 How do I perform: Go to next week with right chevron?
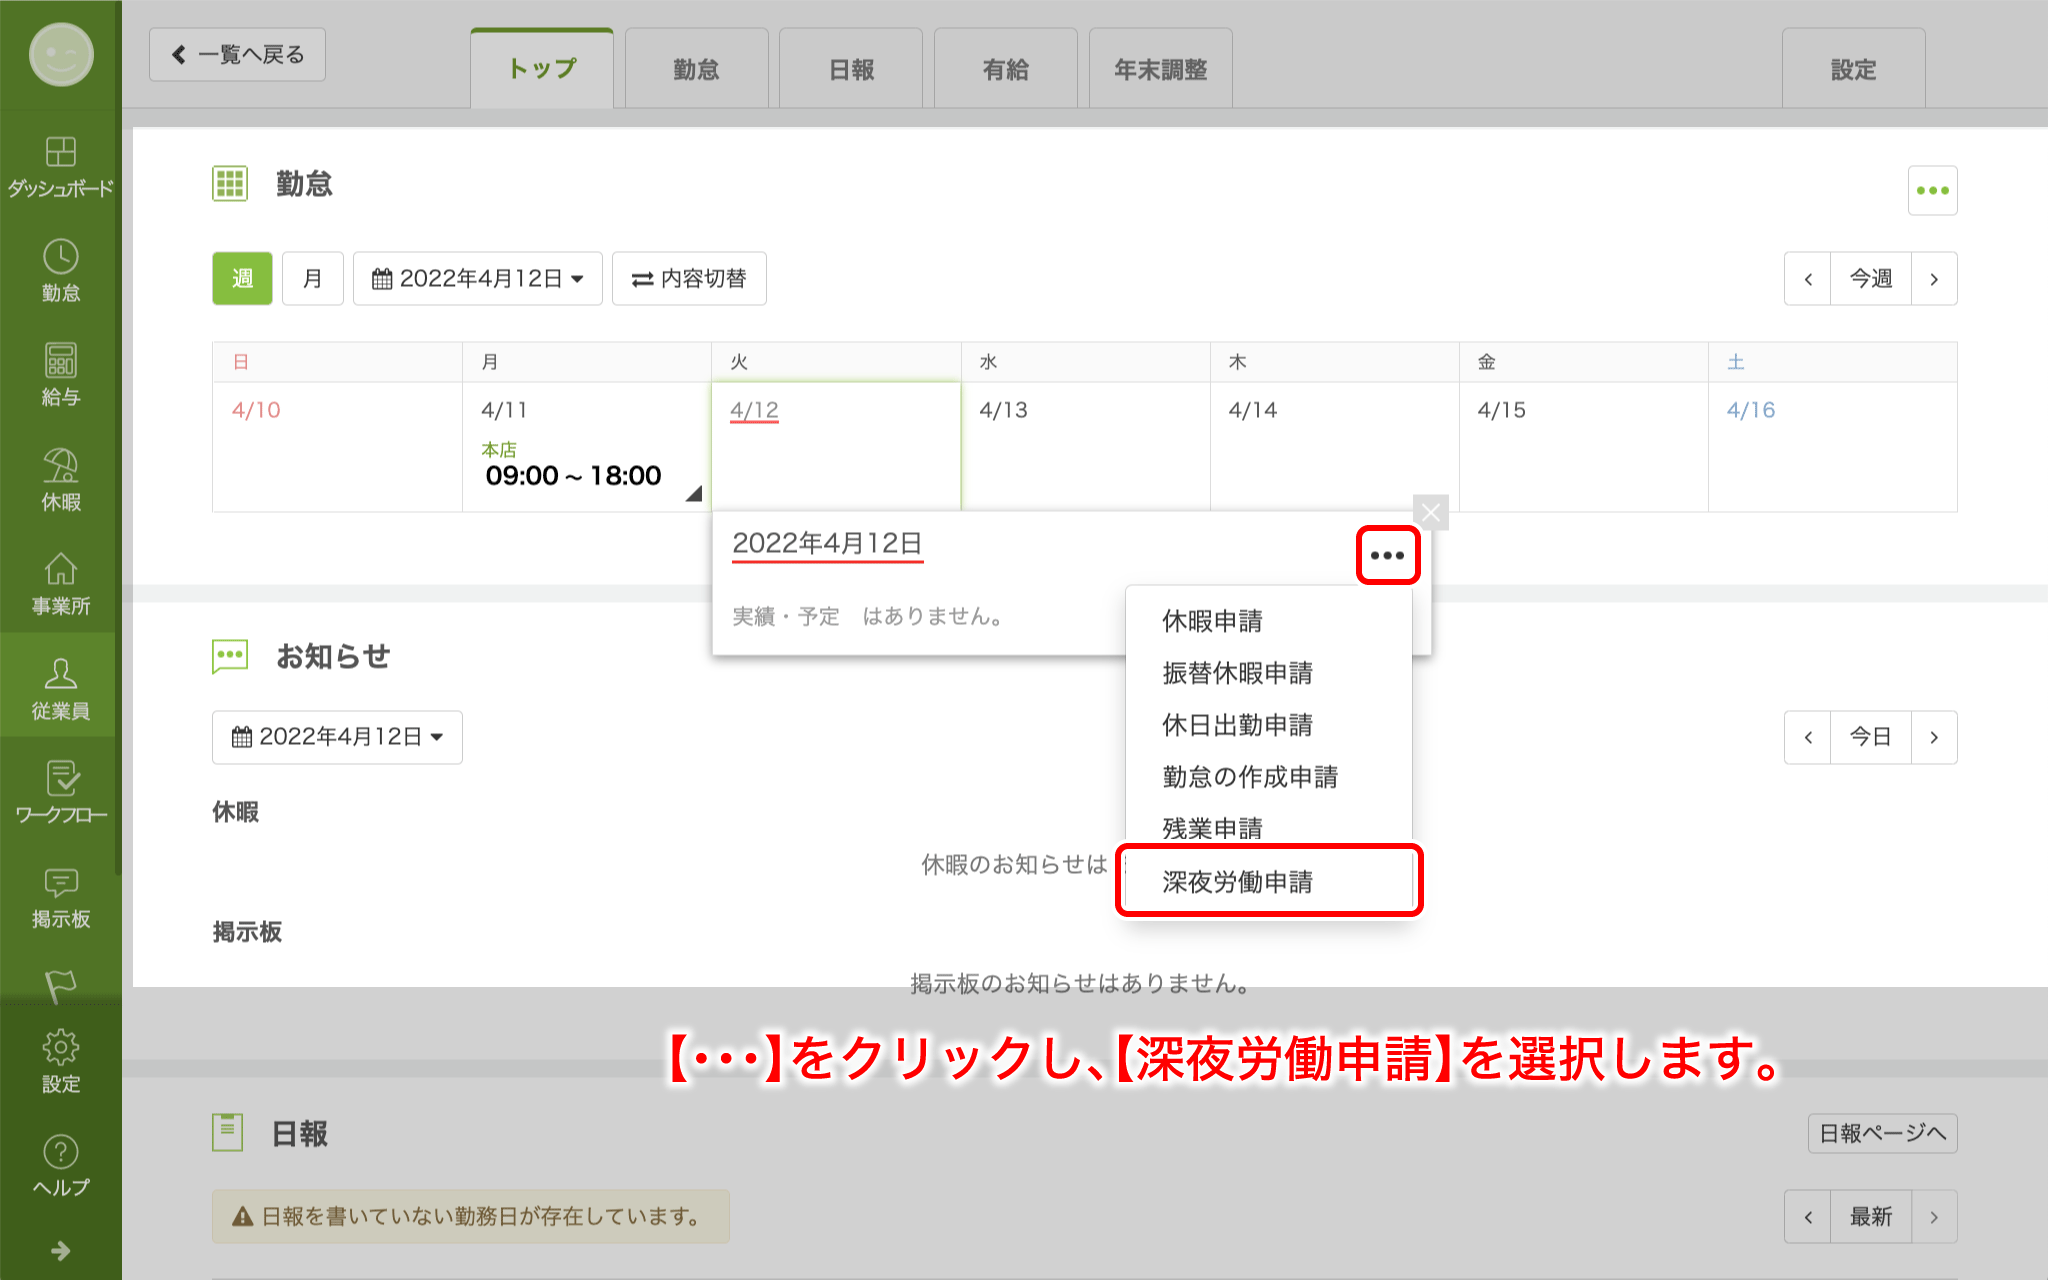pyautogui.click(x=1934, y=279)
